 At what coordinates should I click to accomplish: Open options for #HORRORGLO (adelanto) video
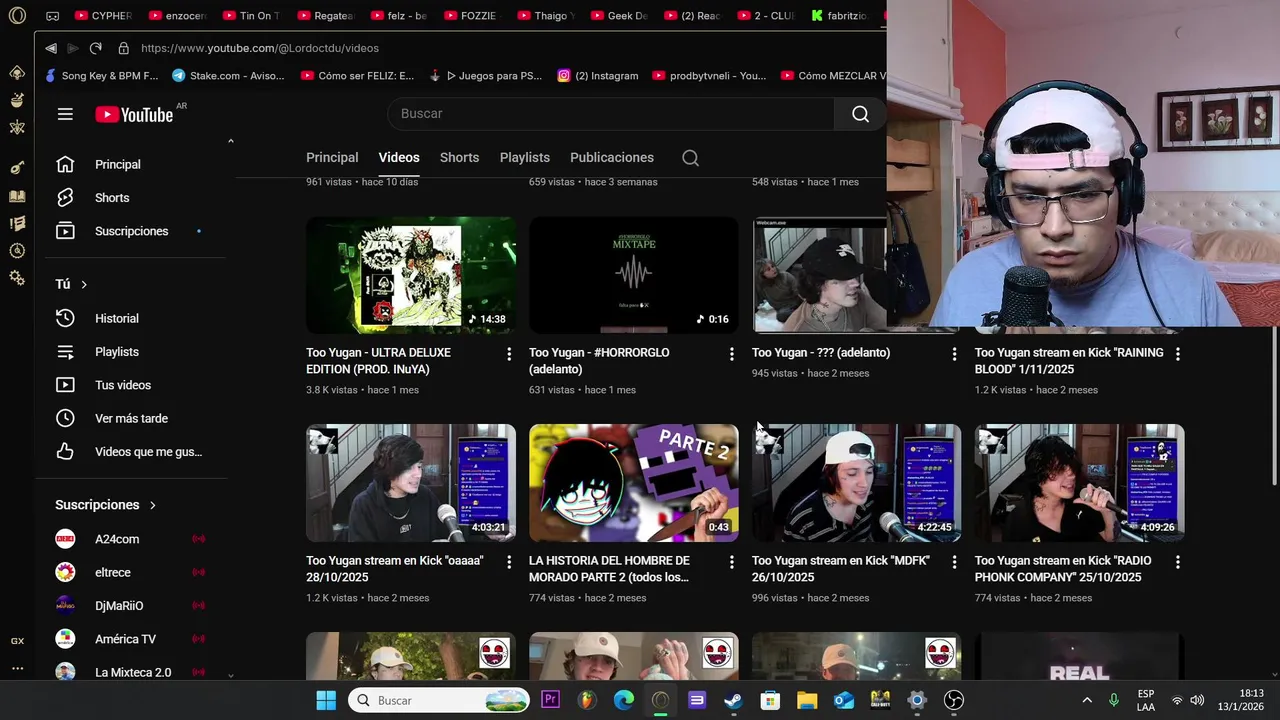pyautogui.click(x=731, y=354)
